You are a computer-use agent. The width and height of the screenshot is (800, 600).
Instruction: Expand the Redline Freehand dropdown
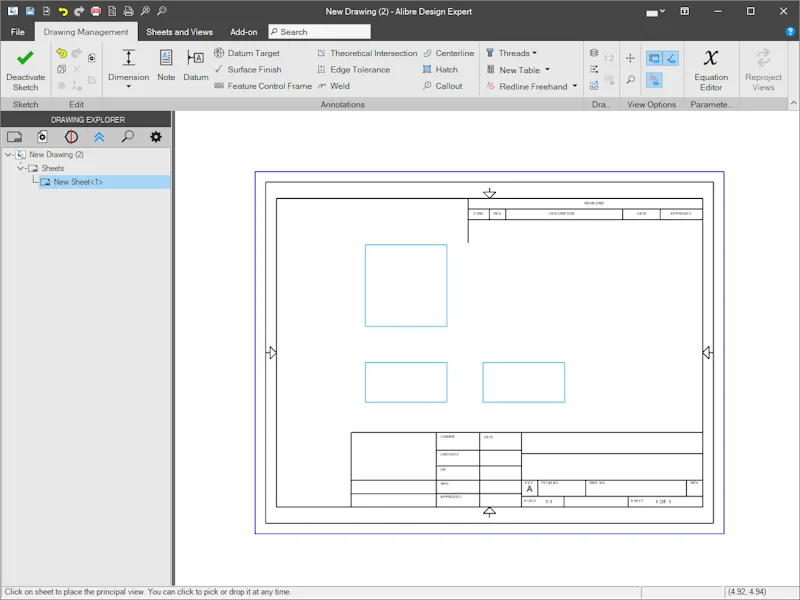tap(574, 86)
